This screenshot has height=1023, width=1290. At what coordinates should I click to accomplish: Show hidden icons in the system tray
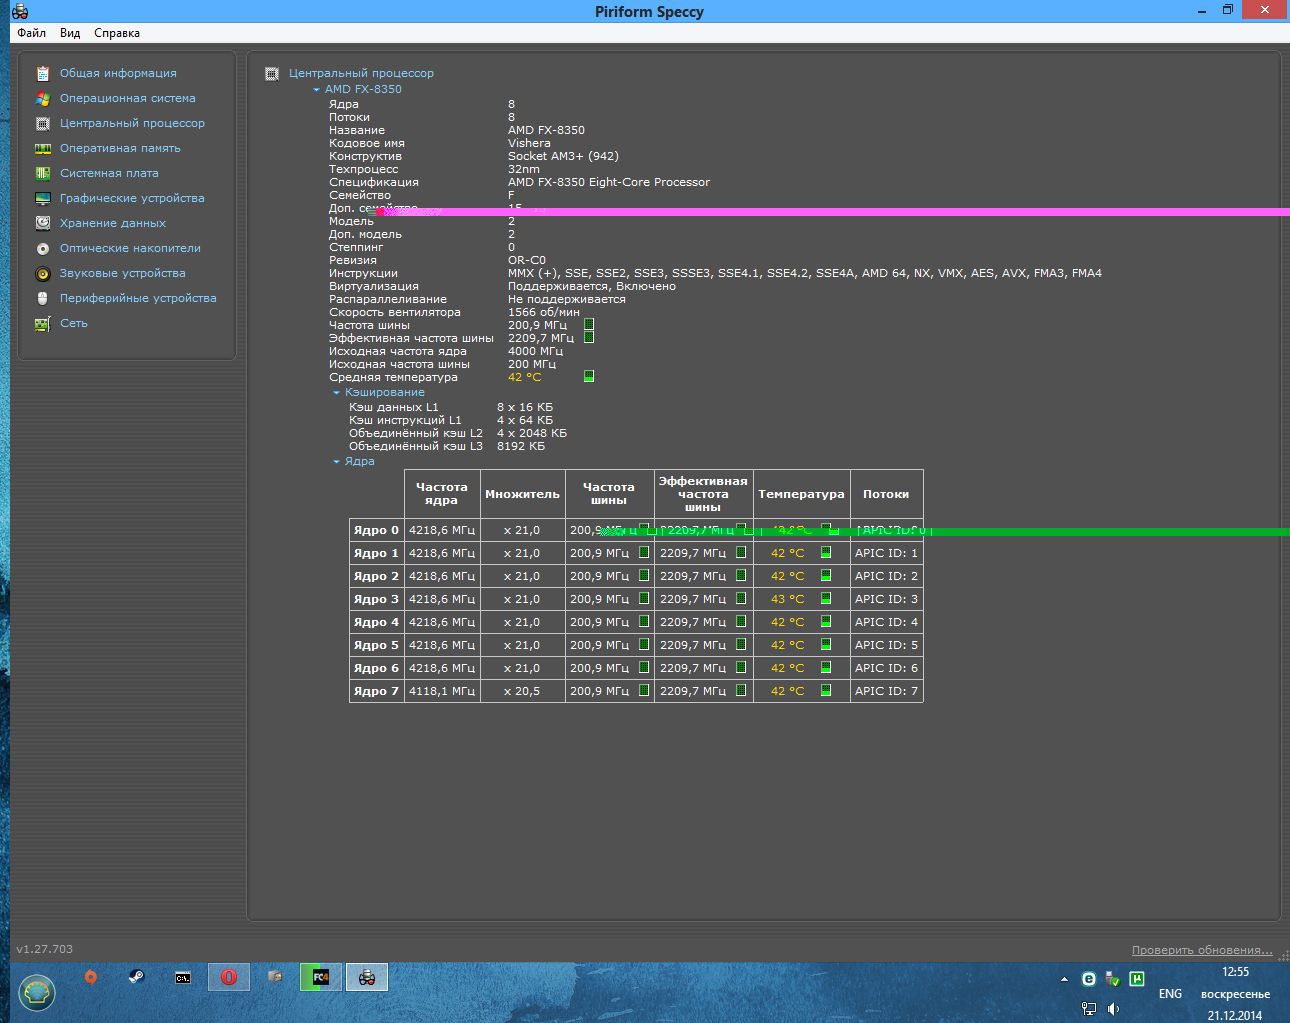pos(1064,979)
